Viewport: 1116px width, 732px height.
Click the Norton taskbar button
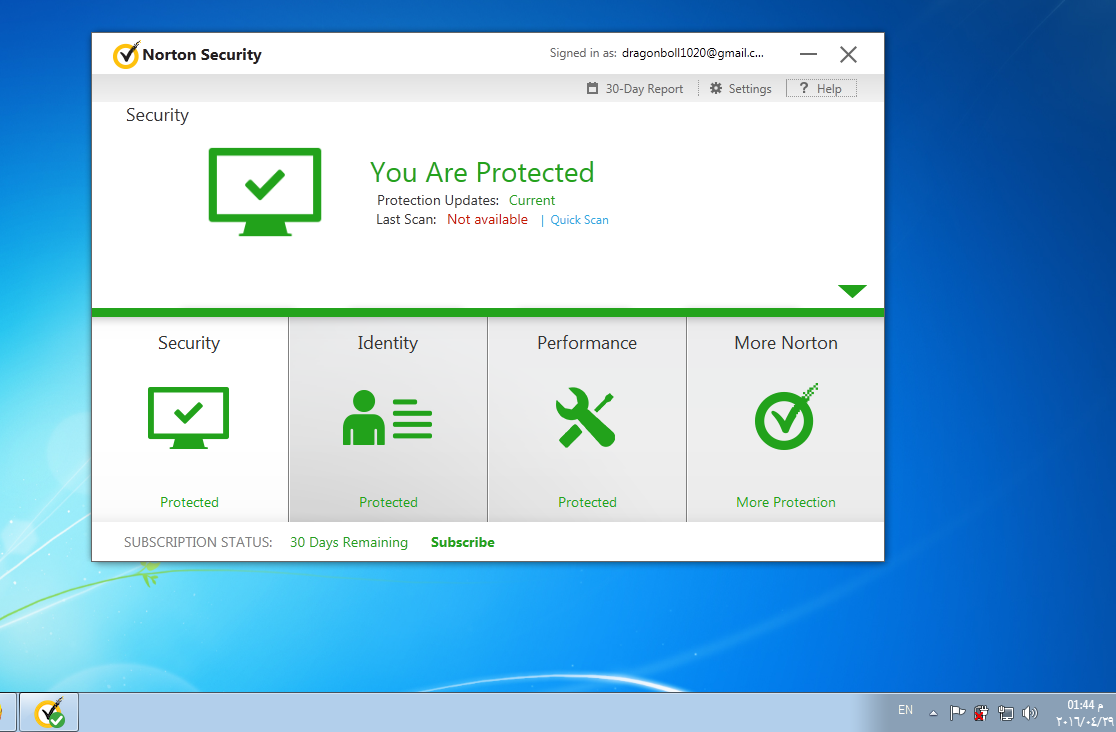point(49,712)
